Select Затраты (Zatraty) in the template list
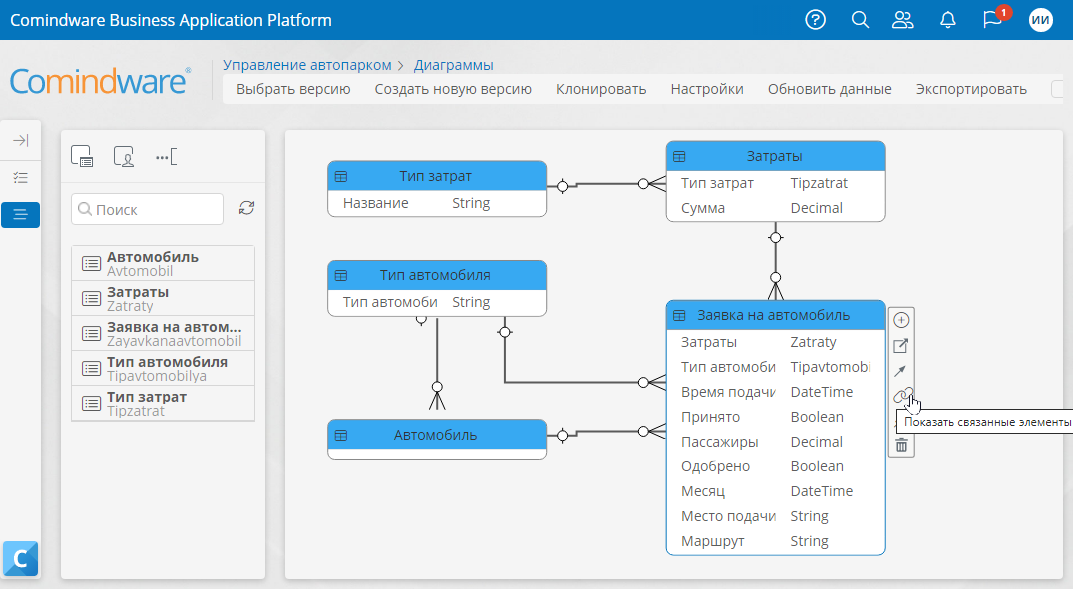This screenshot has height=589, width=1073. 163,298
